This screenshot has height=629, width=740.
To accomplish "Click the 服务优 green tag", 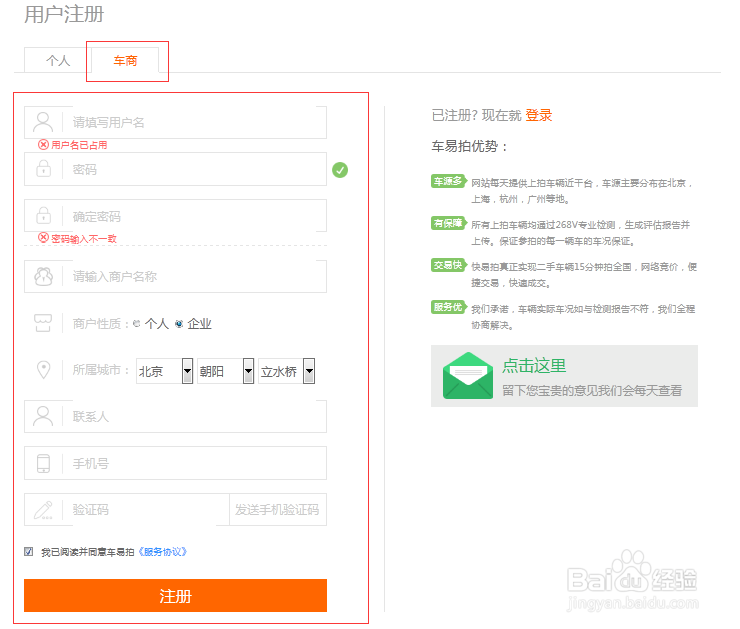I will tap(448, 307).
